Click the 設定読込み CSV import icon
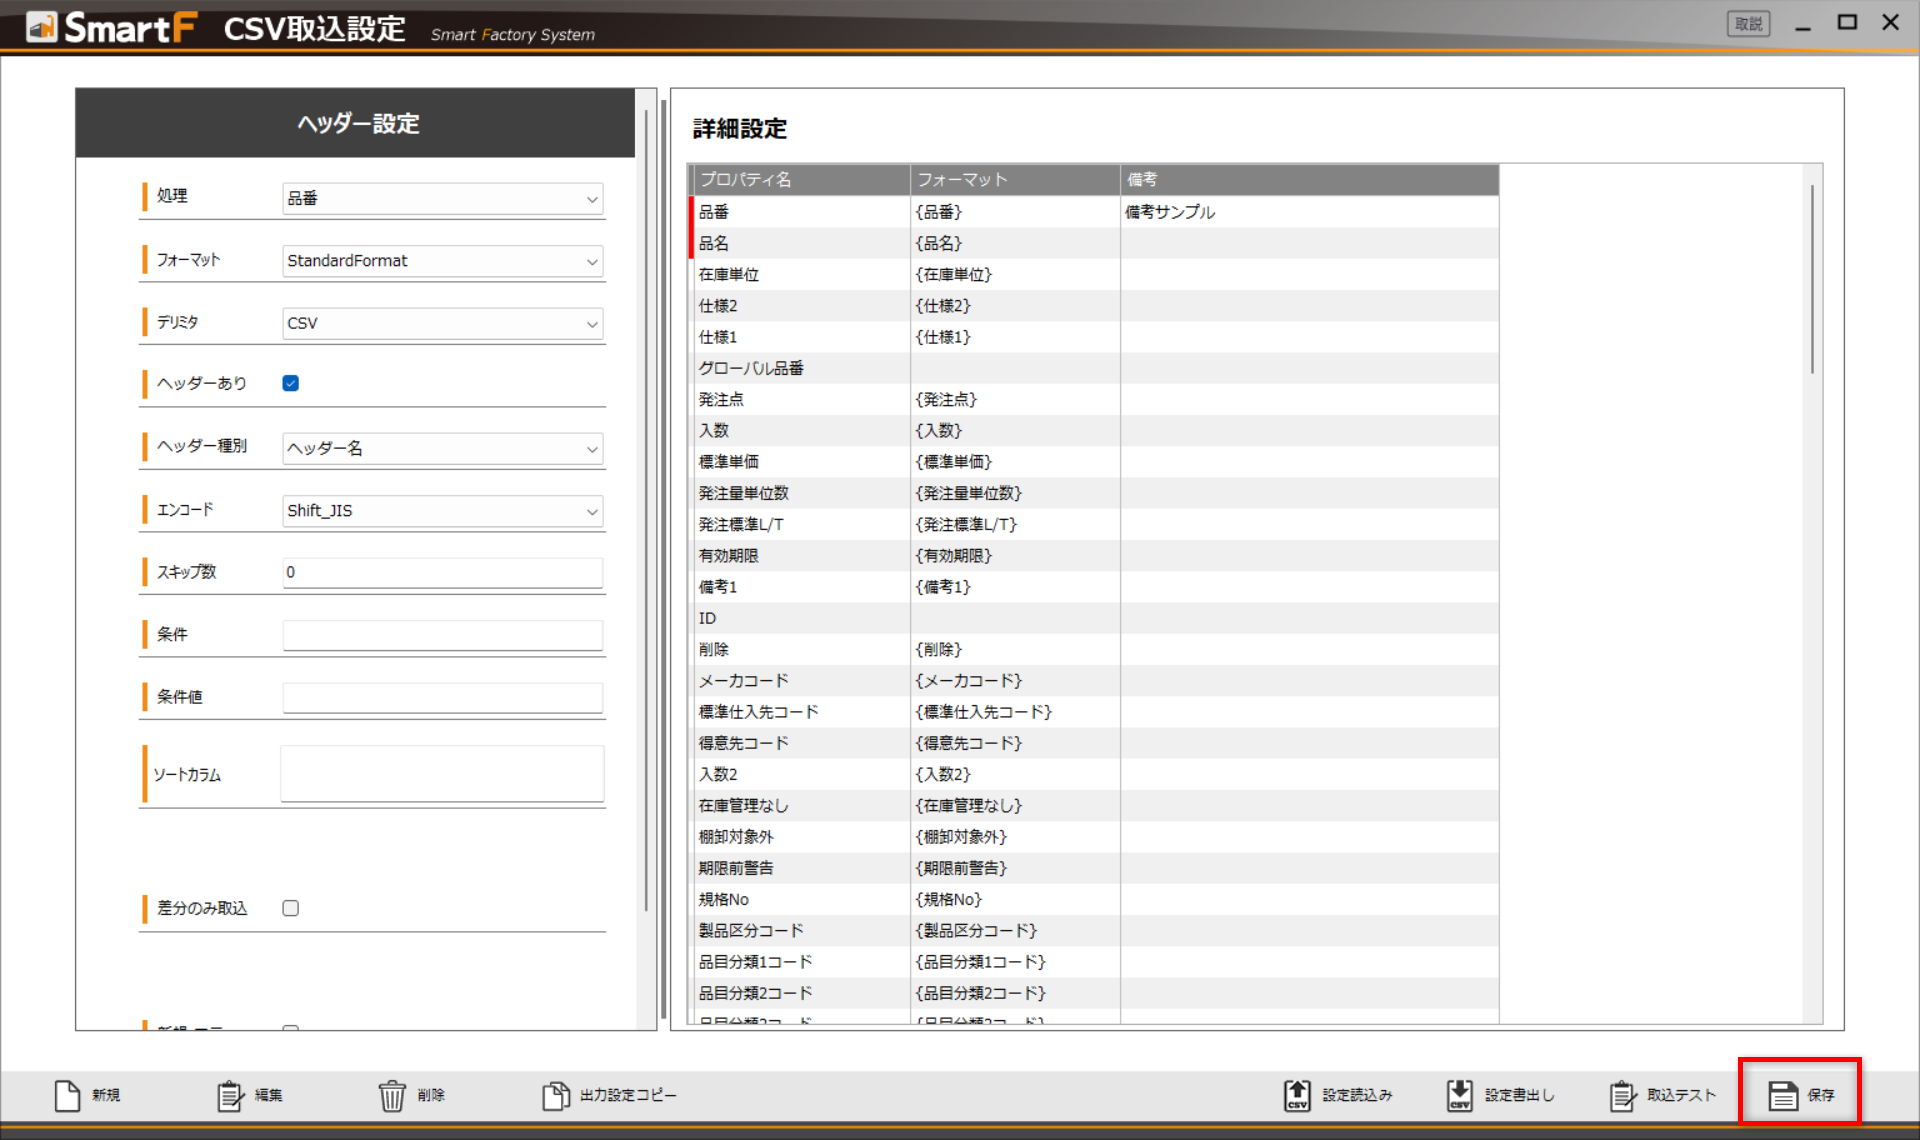Image resolution: width=1920 pixels, height=1140 pixels. (x=1297, y=1096)
